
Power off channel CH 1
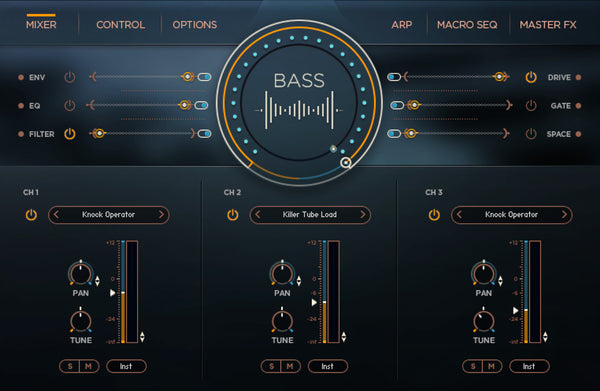pyautogui.click(x=31, y=215)
